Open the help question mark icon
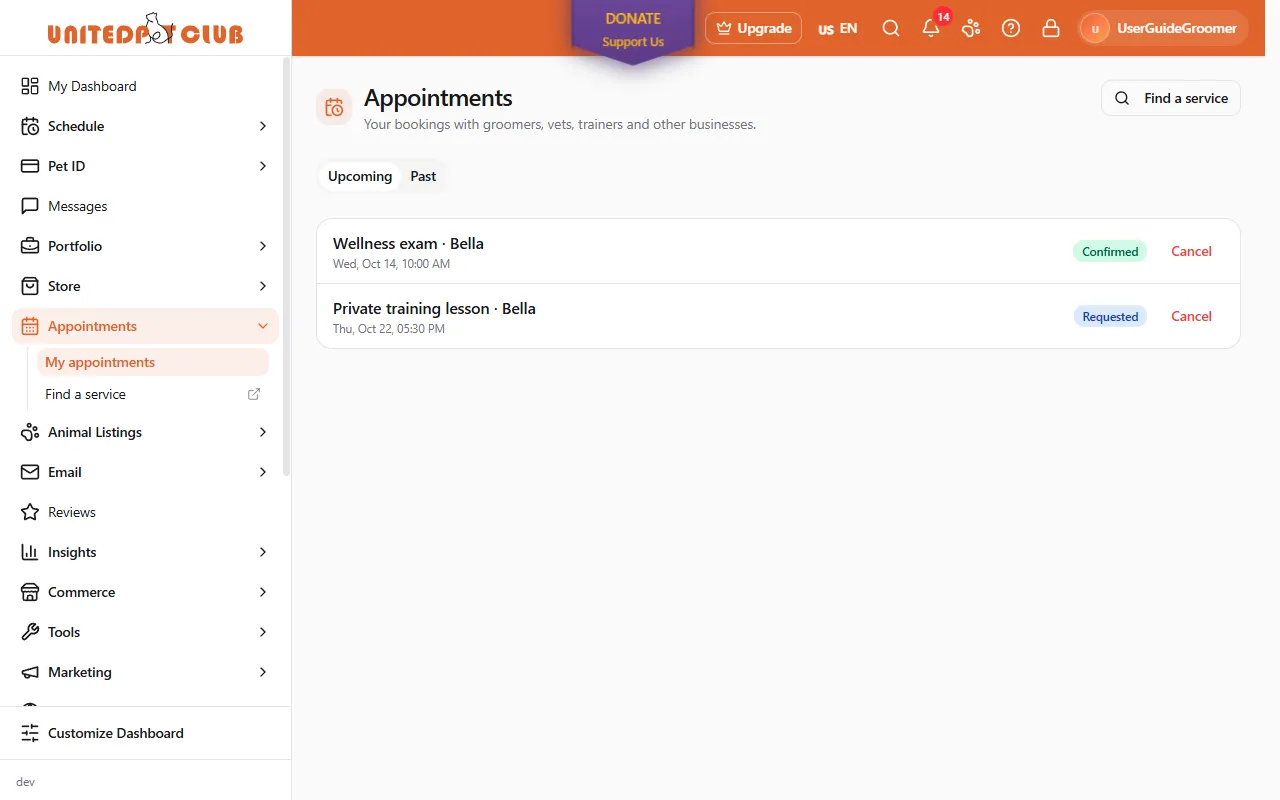This screenshot has height=800, width=1280. (1011, 28)
